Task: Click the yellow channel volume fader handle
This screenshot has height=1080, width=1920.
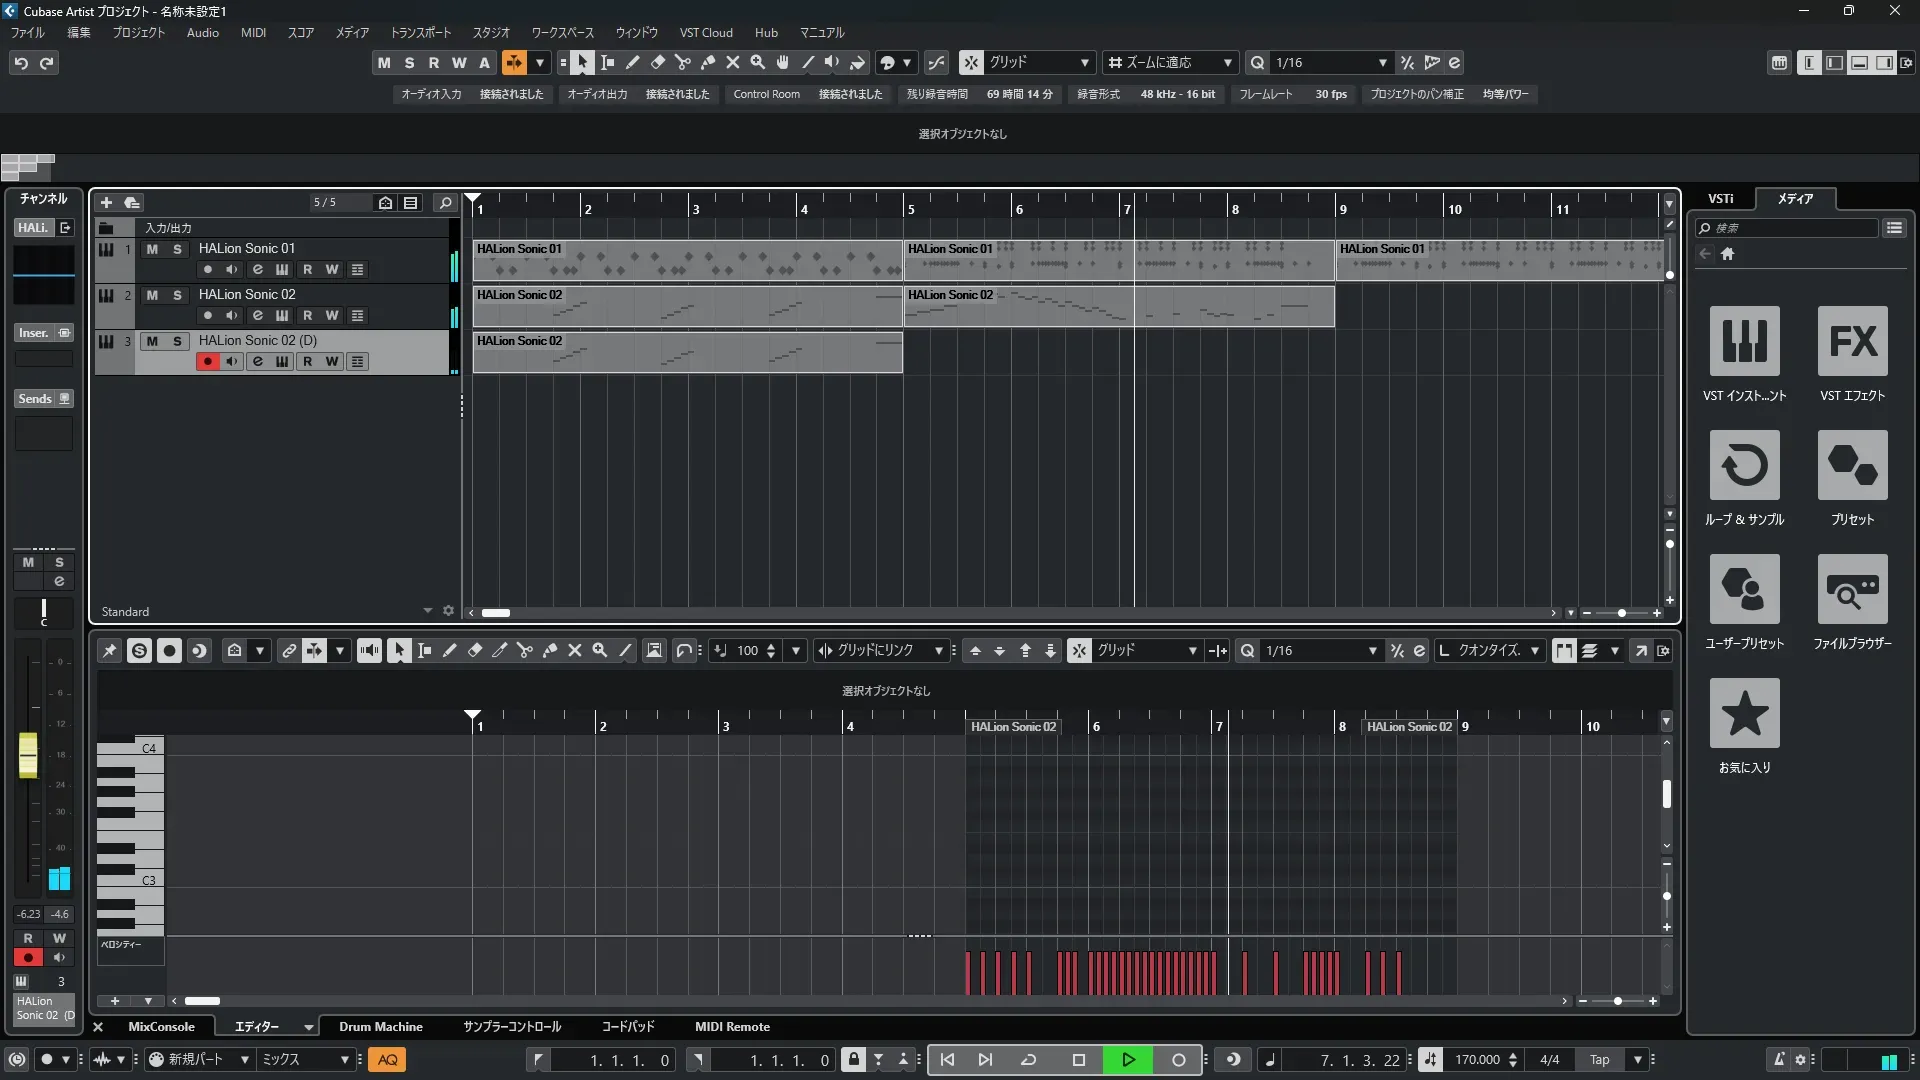Action: [28, 755]
